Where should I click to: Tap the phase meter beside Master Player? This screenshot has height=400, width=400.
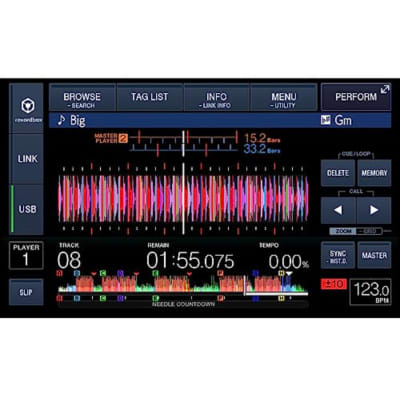(x=183, y=144)
